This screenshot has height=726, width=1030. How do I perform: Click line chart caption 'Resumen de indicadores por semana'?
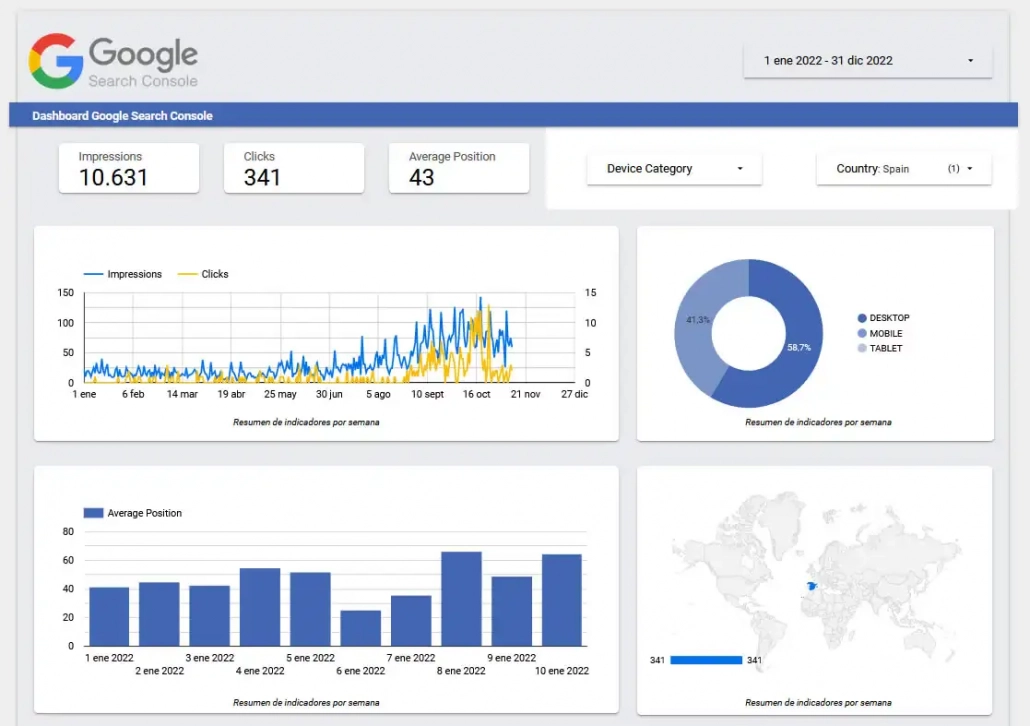coord(306,422)
